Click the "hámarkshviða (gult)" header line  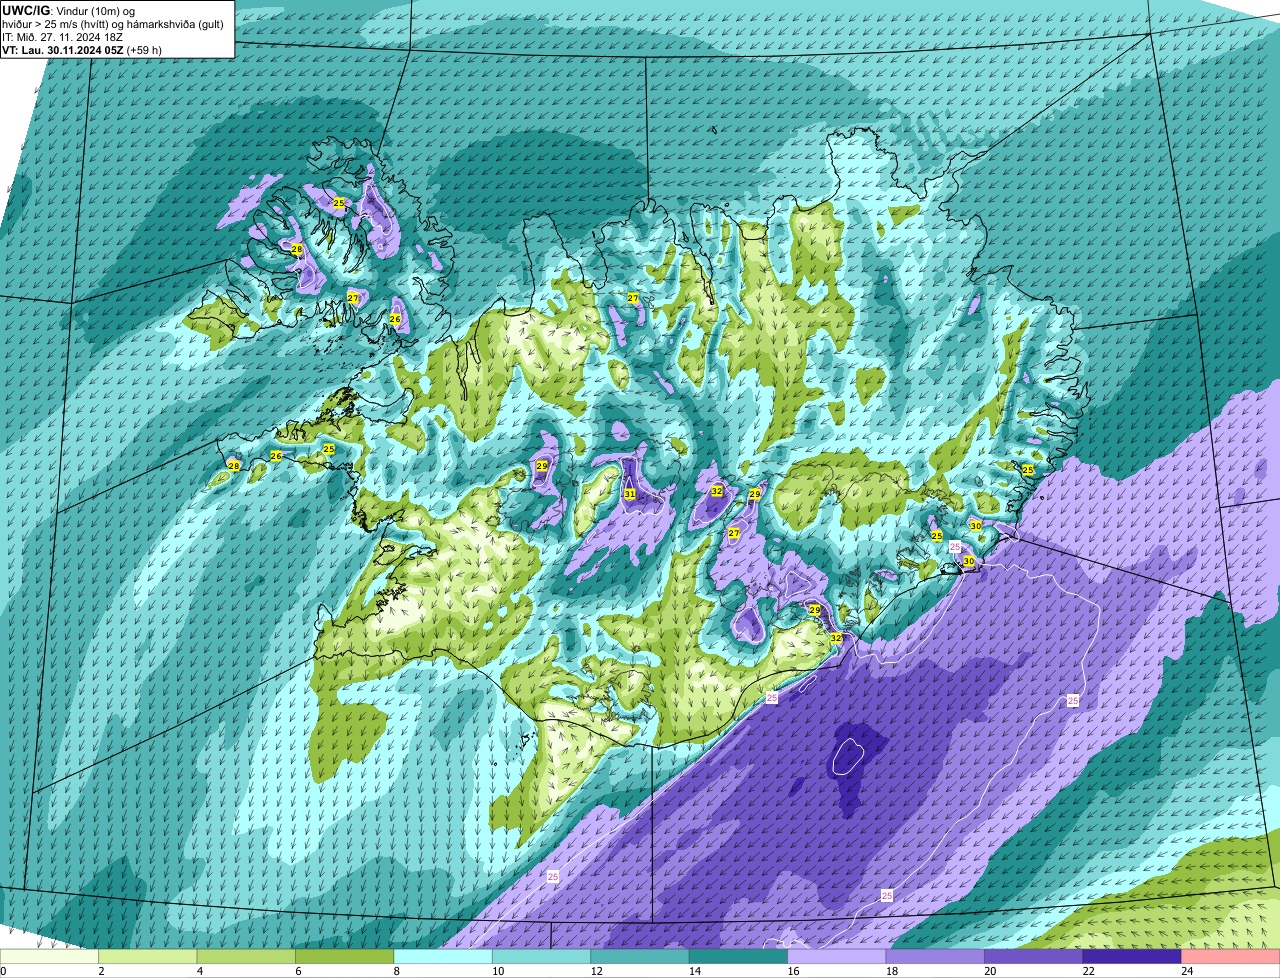174,24
